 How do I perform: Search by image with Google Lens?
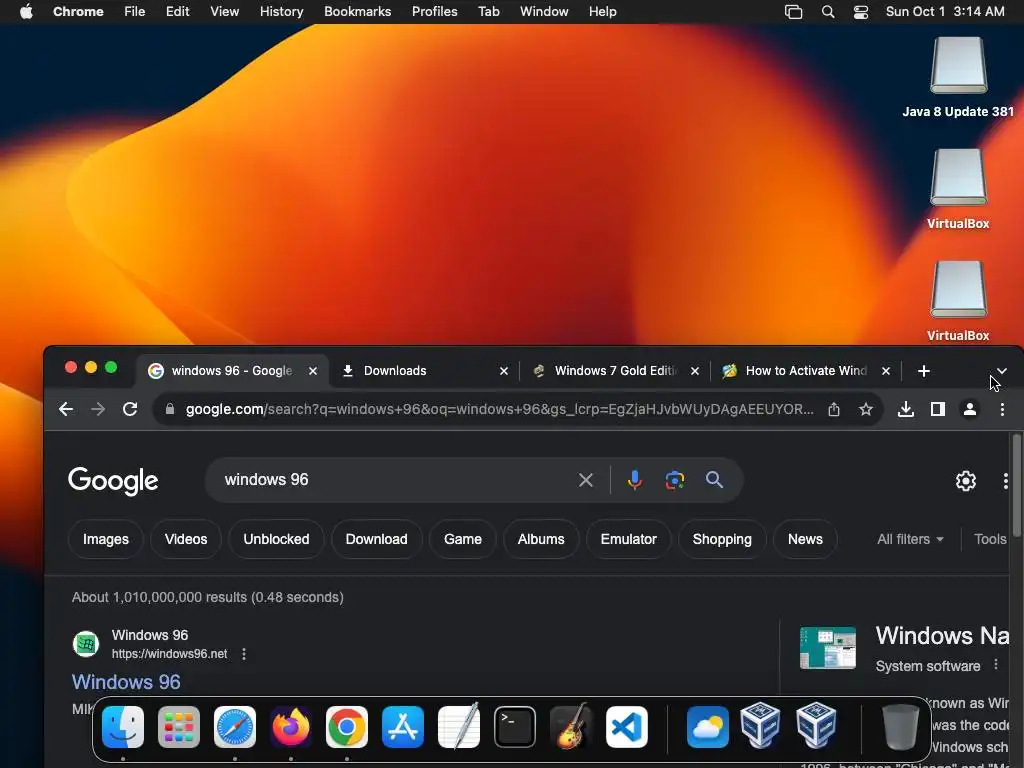pyautogui.click(x=675, y=481)
